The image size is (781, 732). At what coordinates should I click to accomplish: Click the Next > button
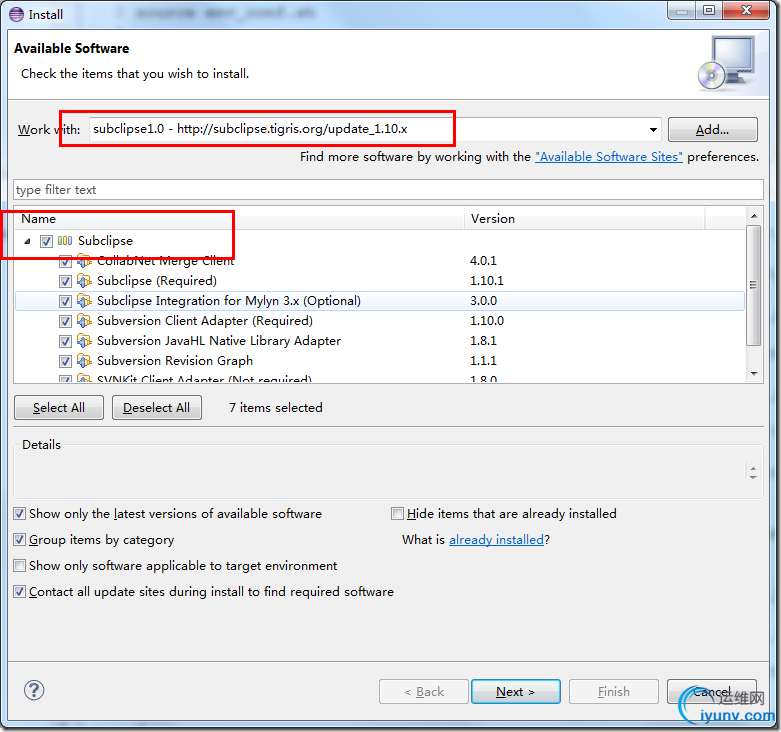pos(516,692)
